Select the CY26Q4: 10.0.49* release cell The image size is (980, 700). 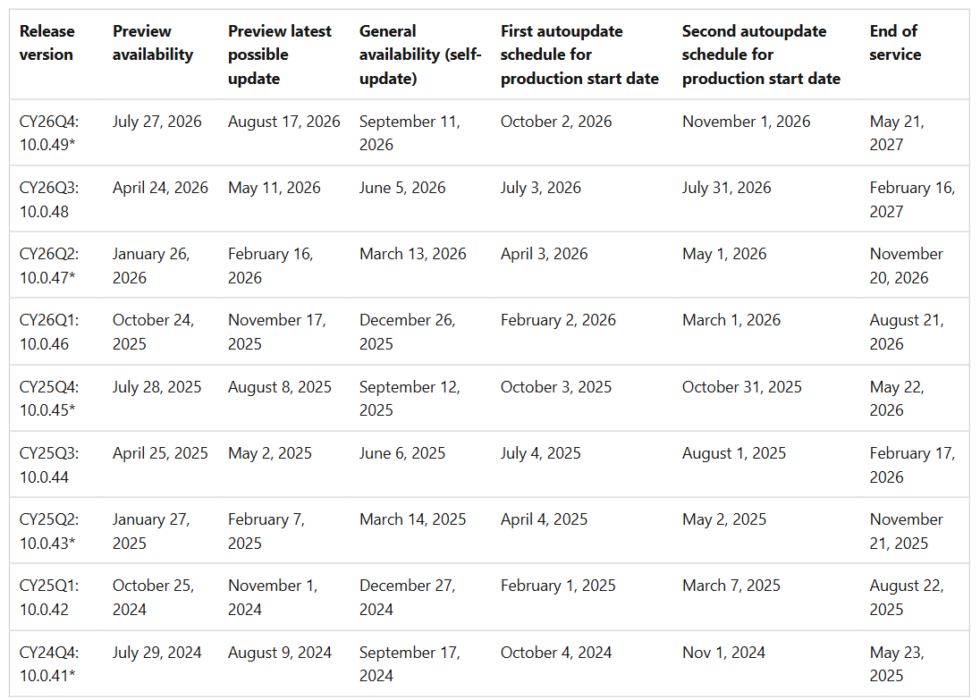click(48, 133)
